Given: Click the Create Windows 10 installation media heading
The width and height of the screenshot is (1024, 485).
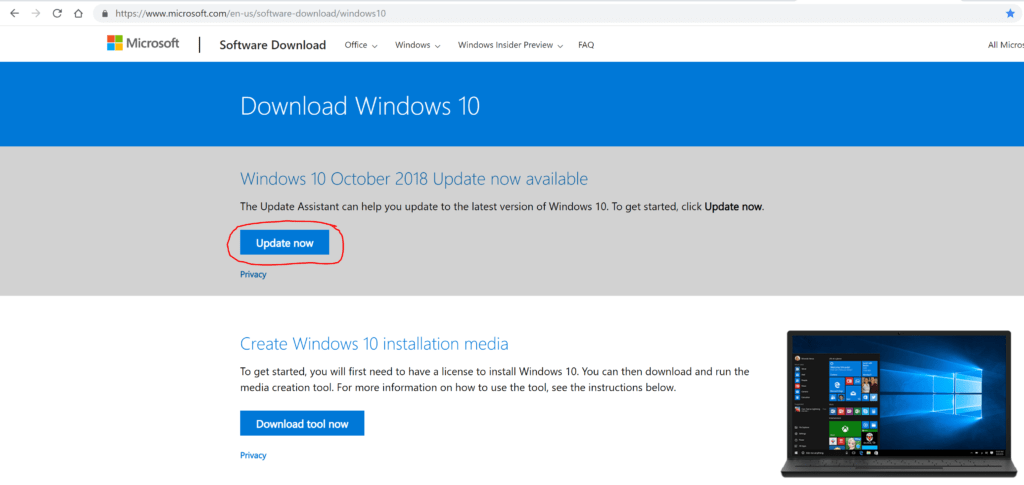Looking at the screenshot, I should pos(374,343).
